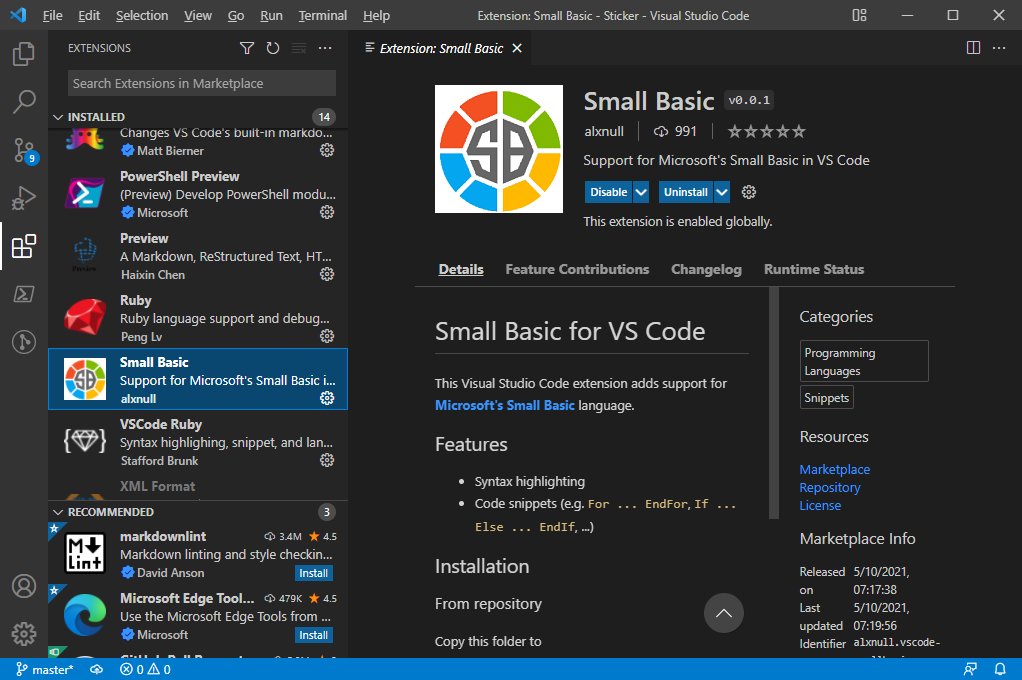Click the scroll-to-top circular arrow button
Image resolution: width=1022 pixels, height=680 pixels.
[724, 613]
